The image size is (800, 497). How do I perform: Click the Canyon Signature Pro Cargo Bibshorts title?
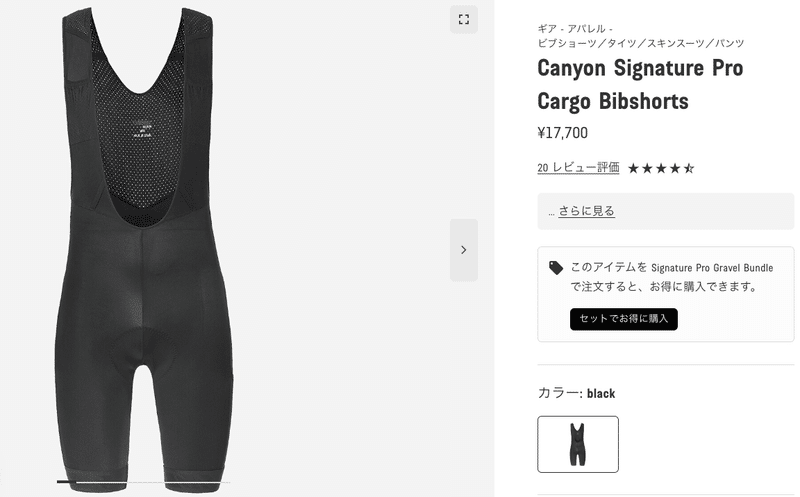click(640, 84)
